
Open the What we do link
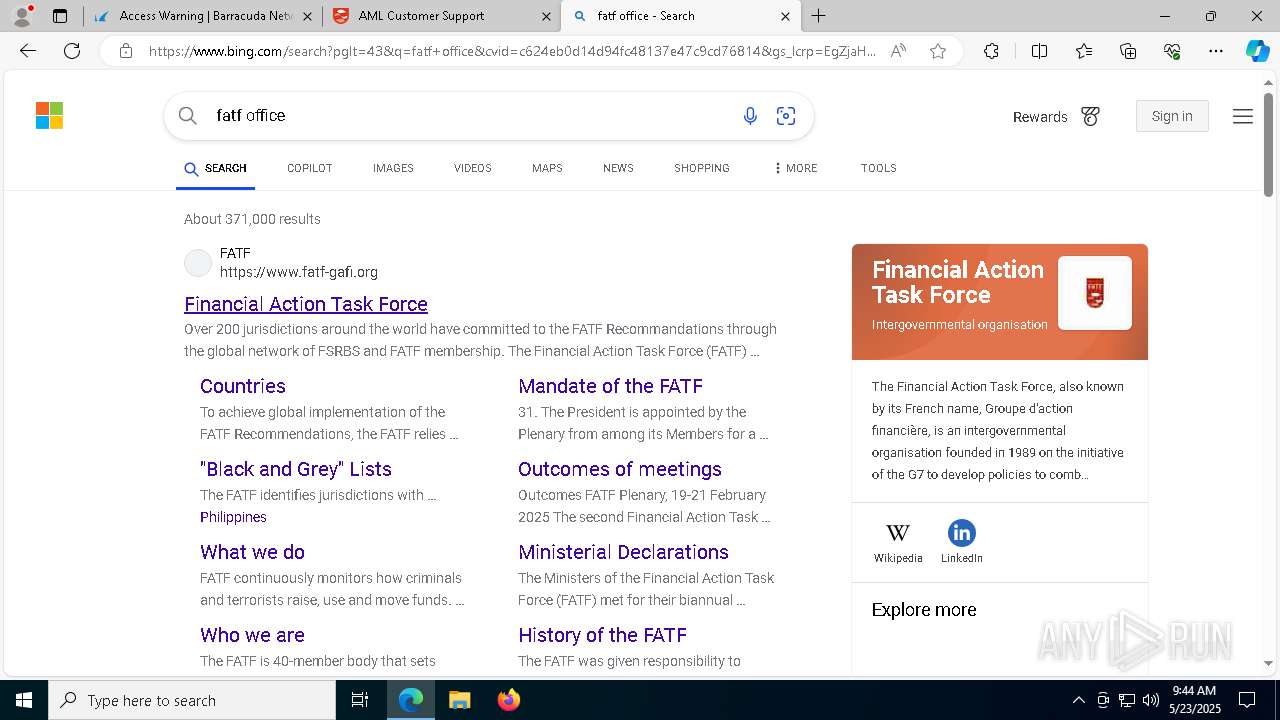tap(252, 552)
